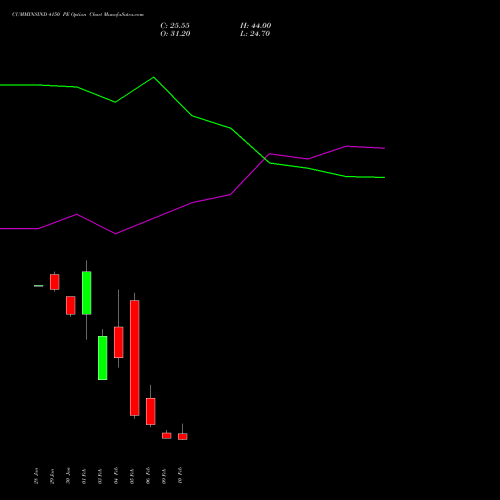
Task: Click the 28 Jan date label
Action: pyautogui.click(x=36, y=476)
